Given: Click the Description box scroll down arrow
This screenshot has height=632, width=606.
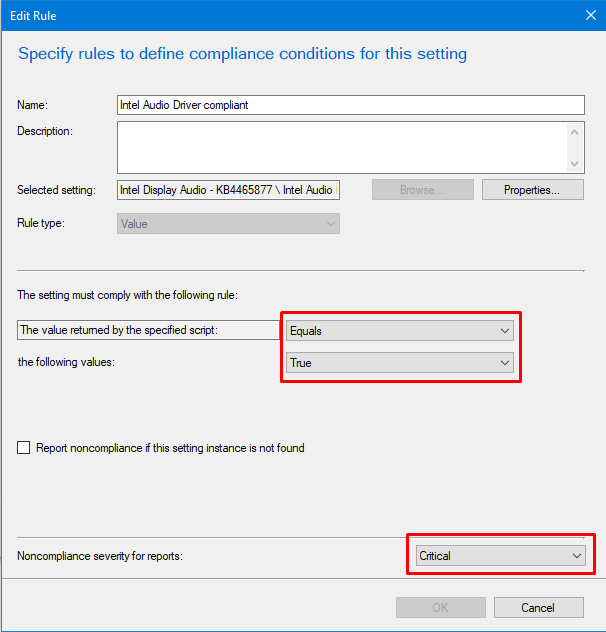Looking at the screenshot, I should (574, 163).
